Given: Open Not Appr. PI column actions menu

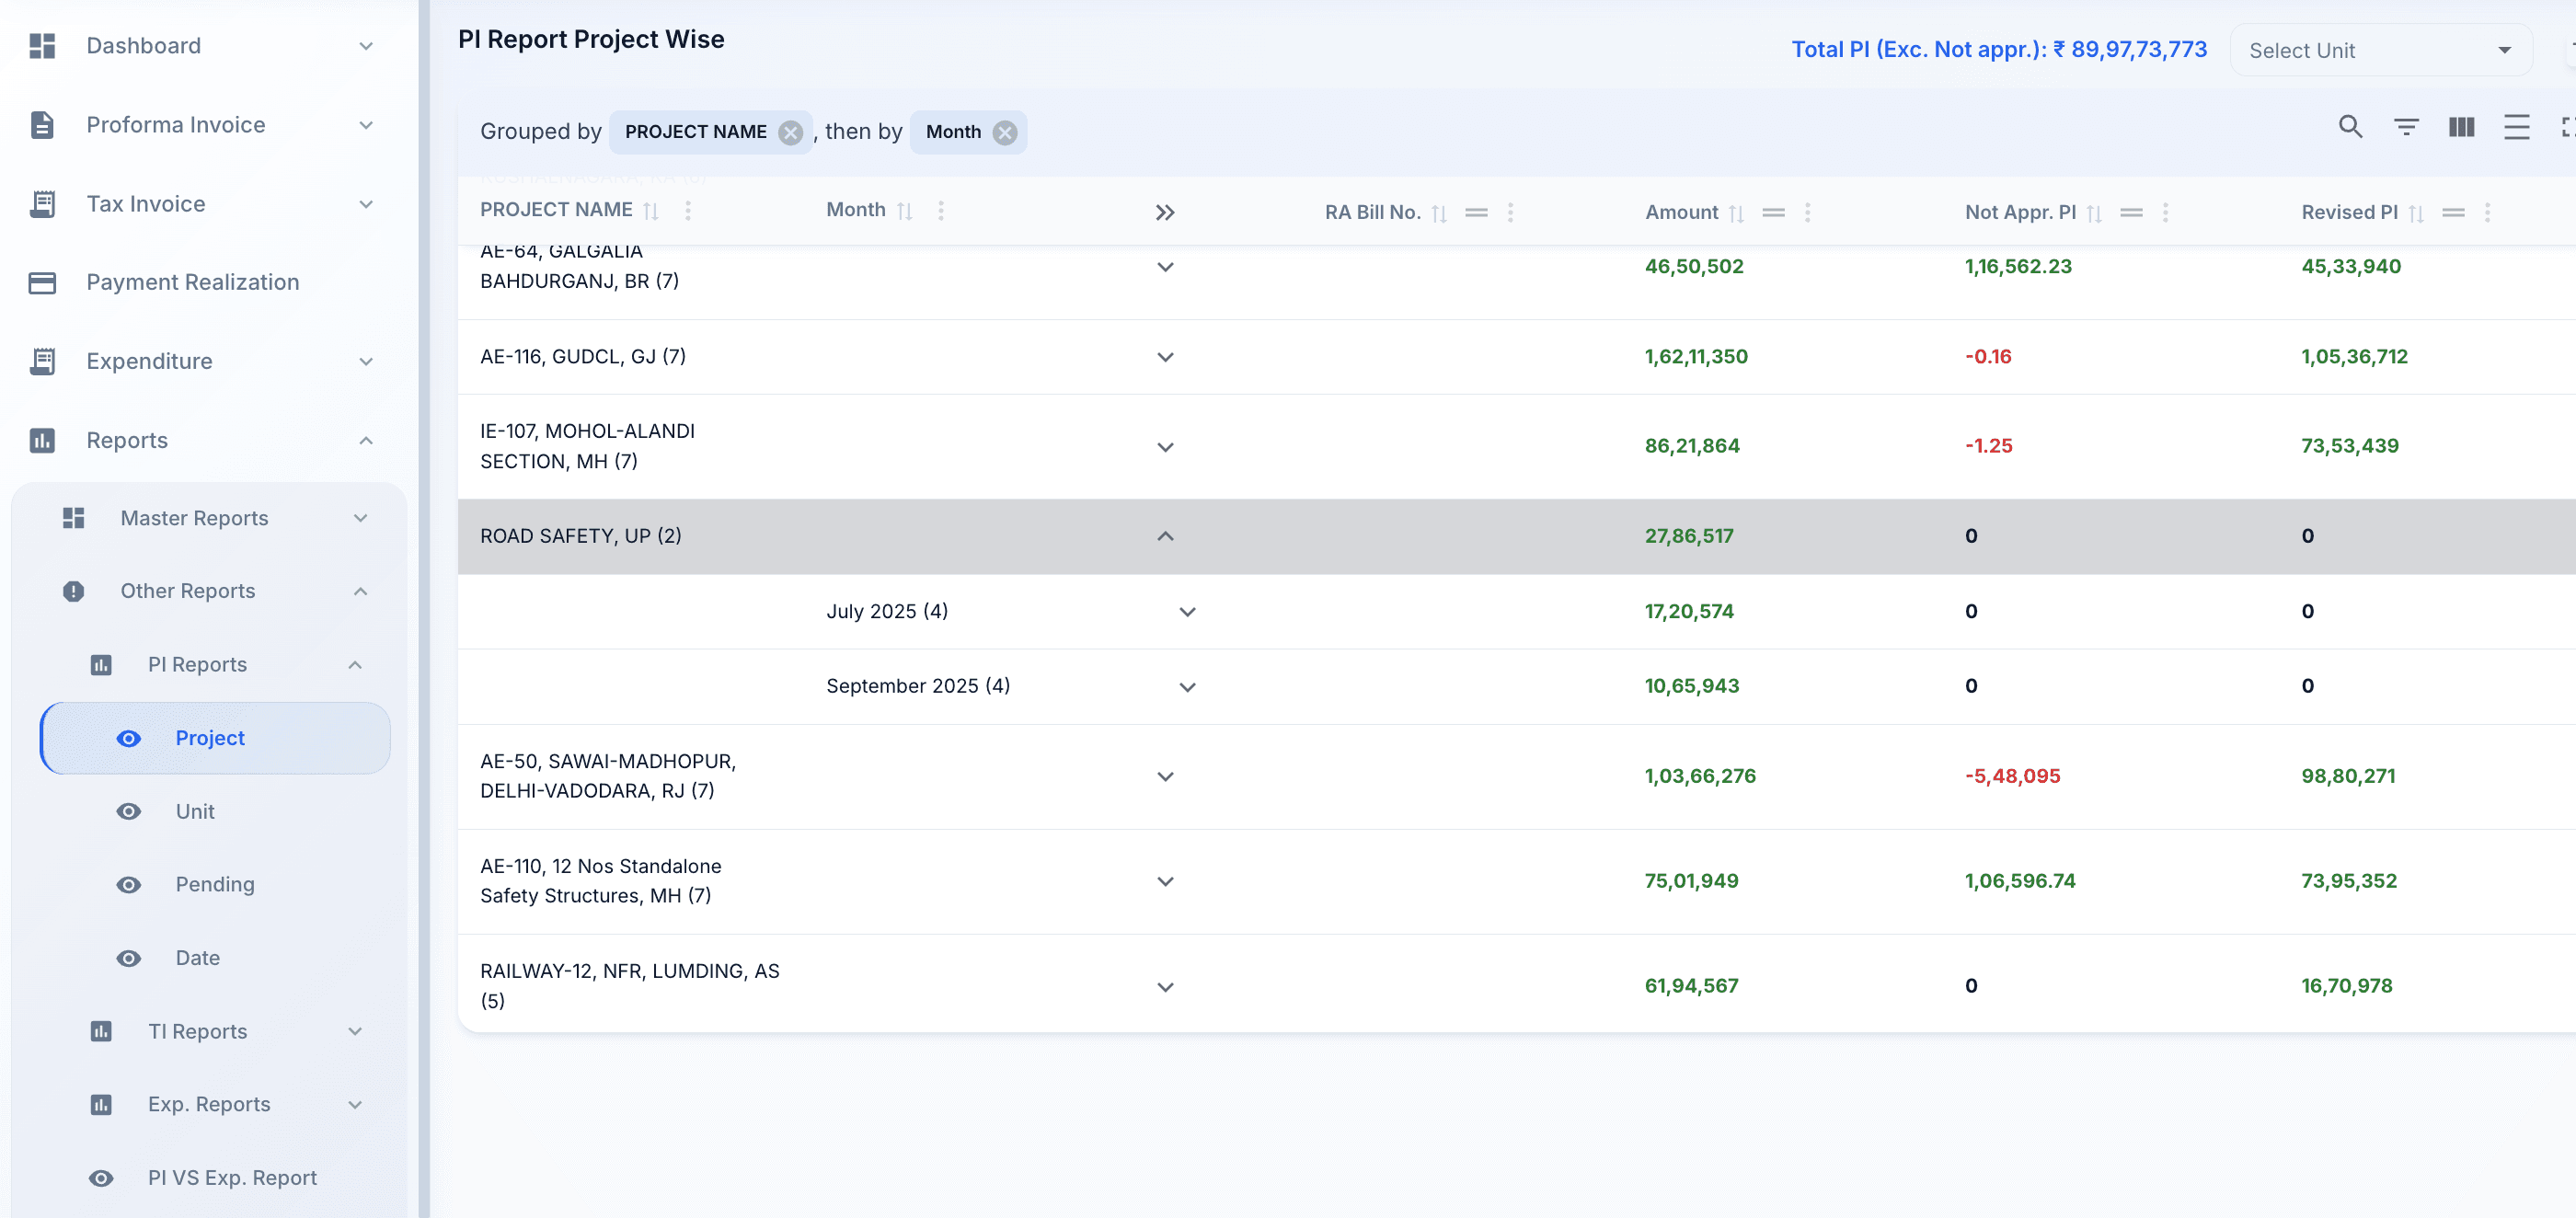Looking at the screenshot, I should click(2166, 213).
